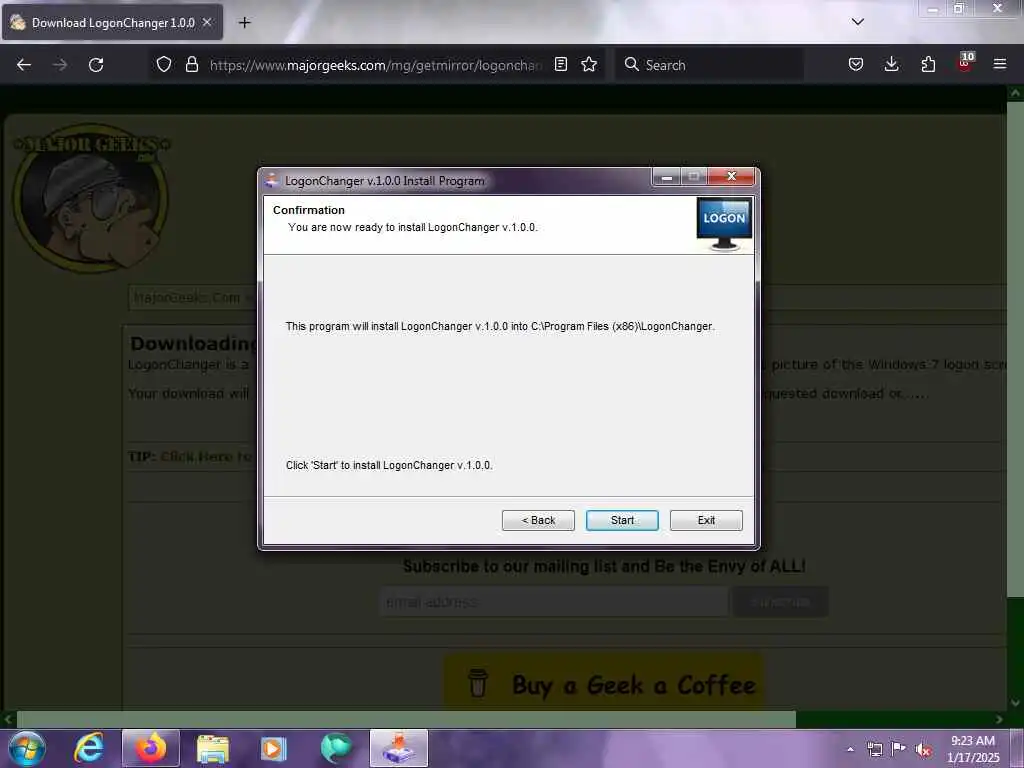Click the Exit button in installer

706,520
